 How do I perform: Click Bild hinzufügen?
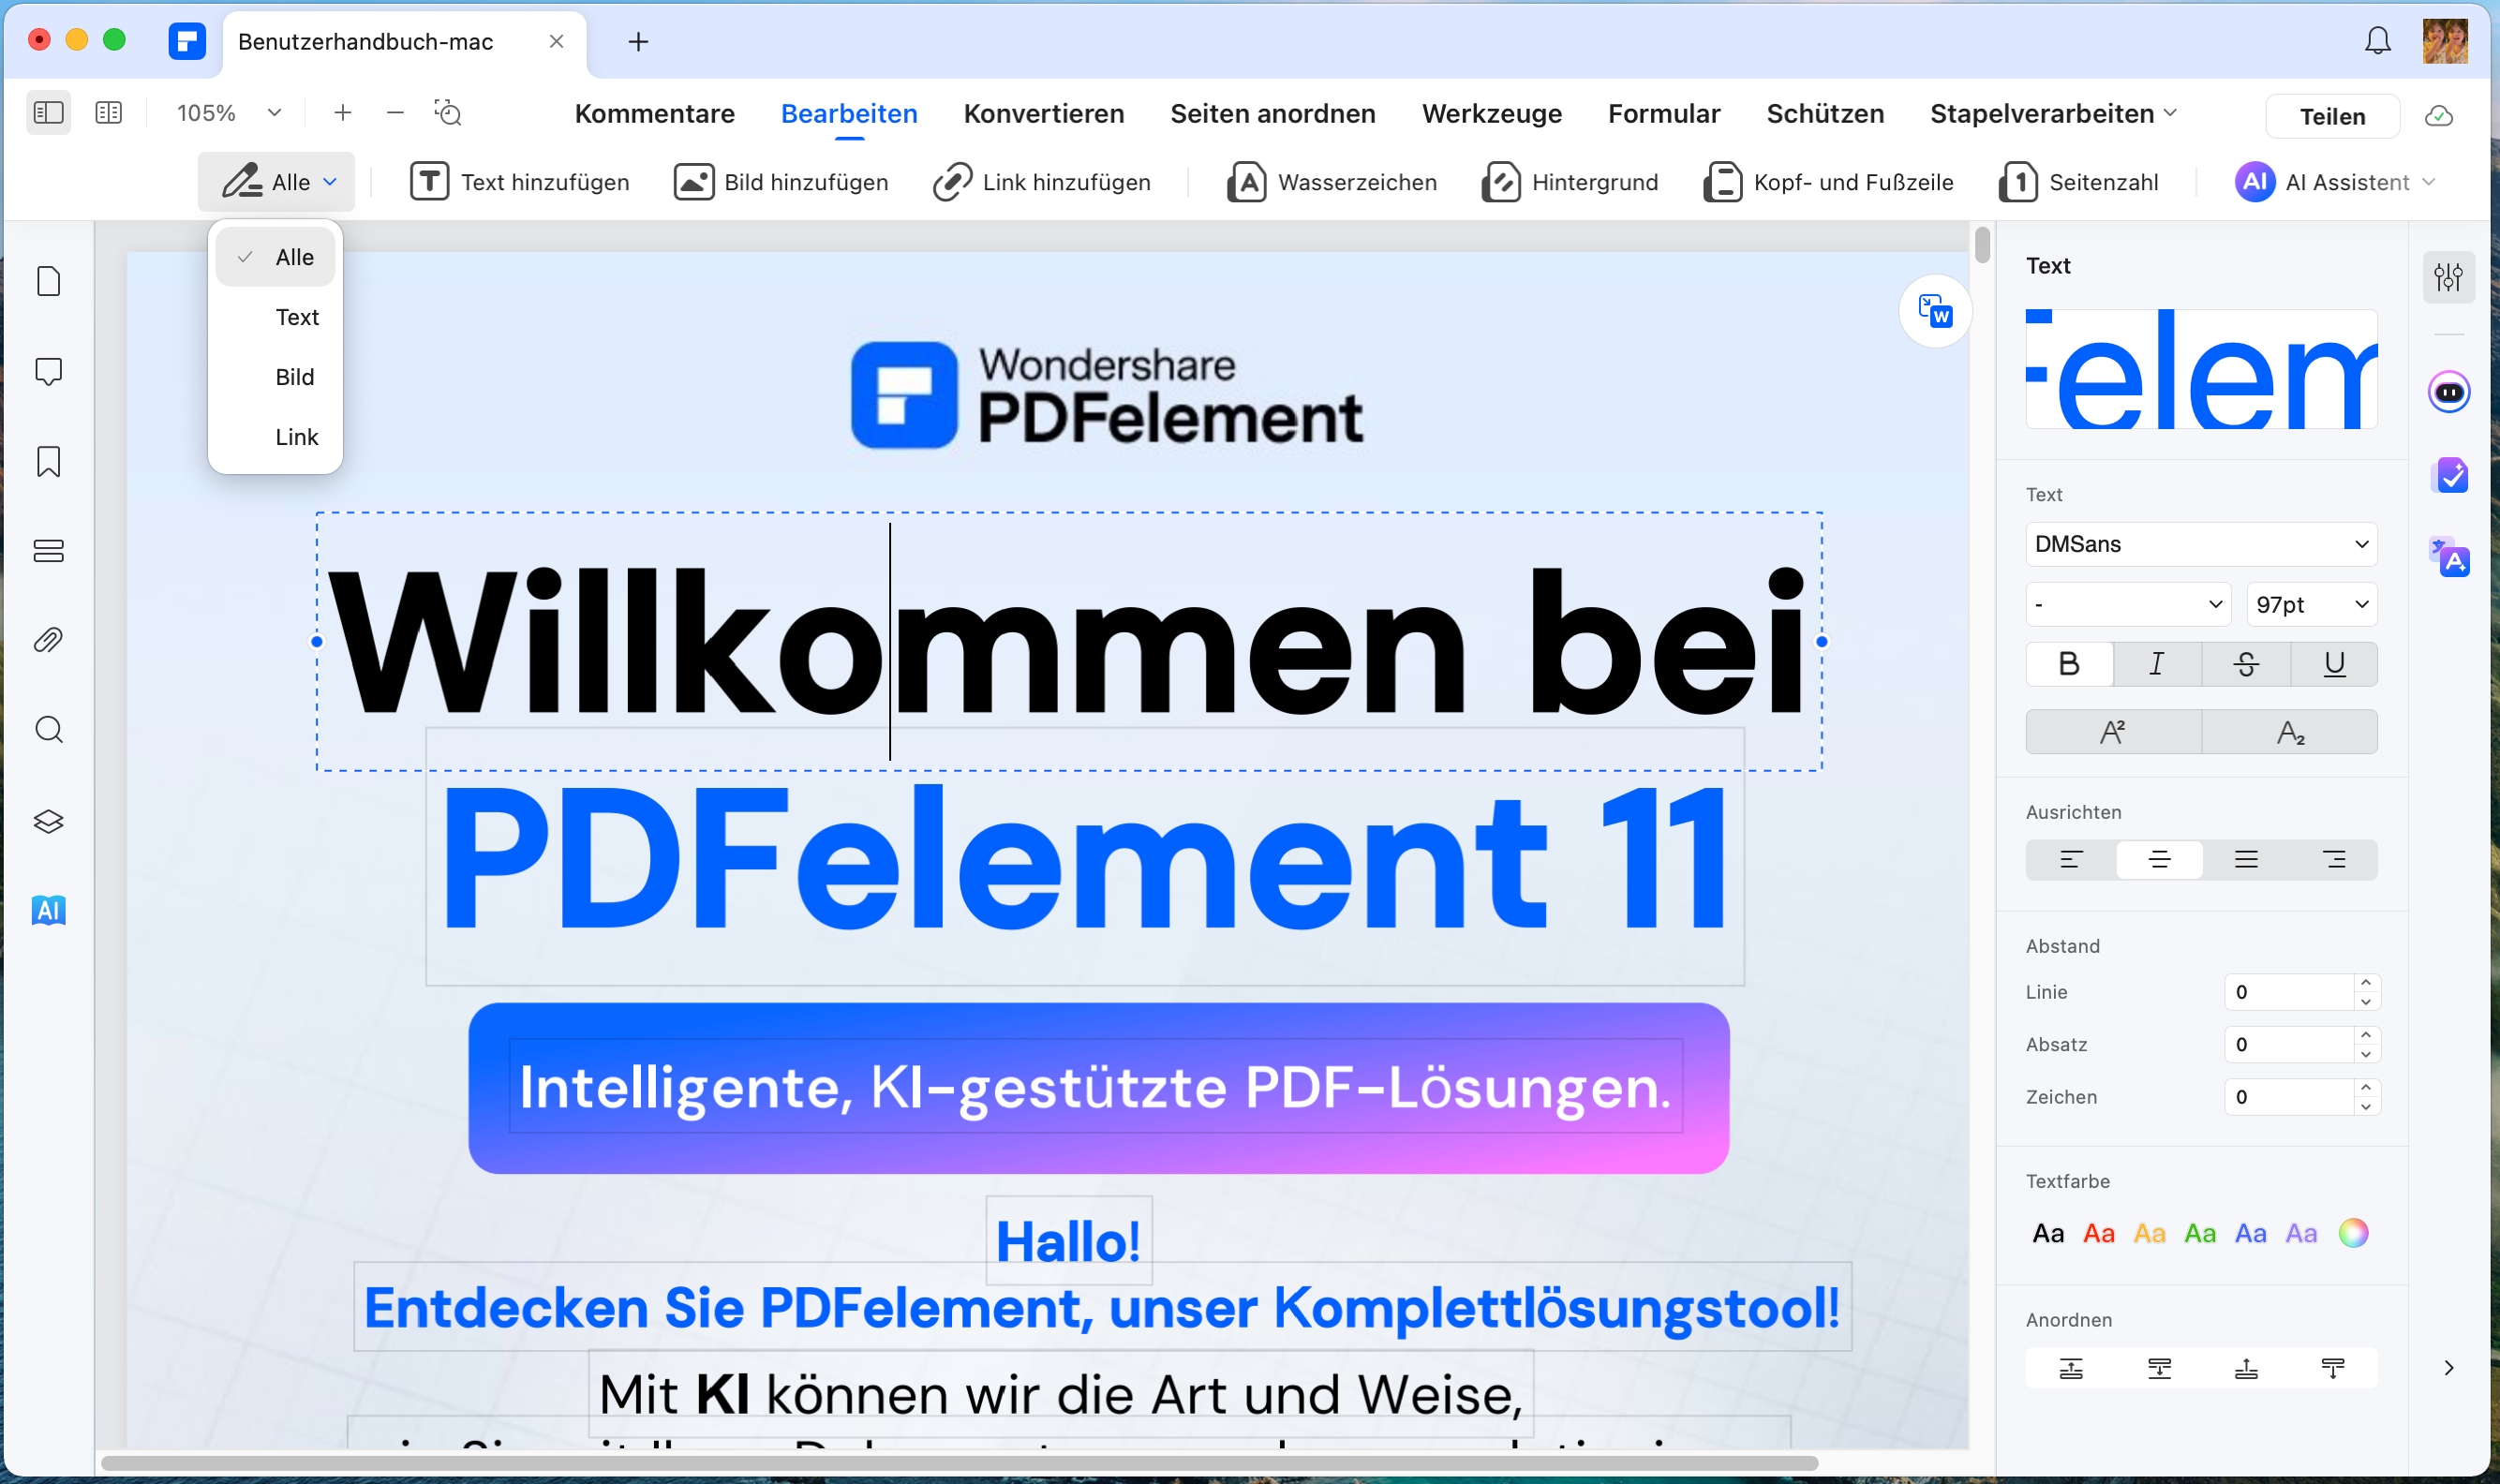tap(781, 182)
